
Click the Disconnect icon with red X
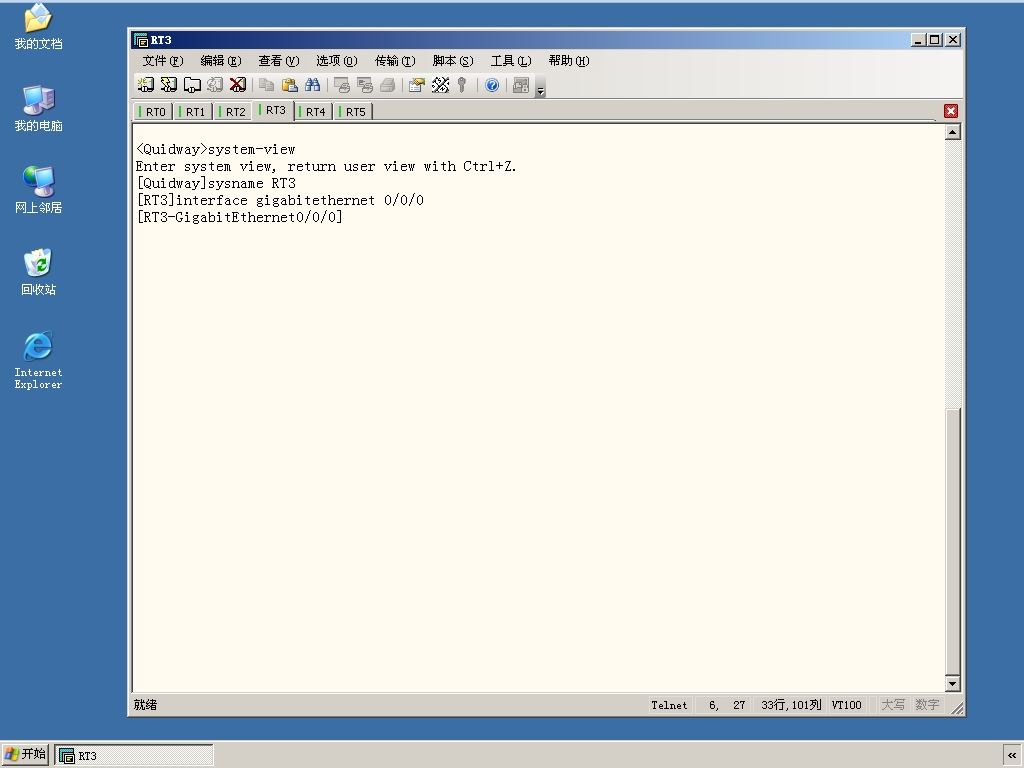238,85
